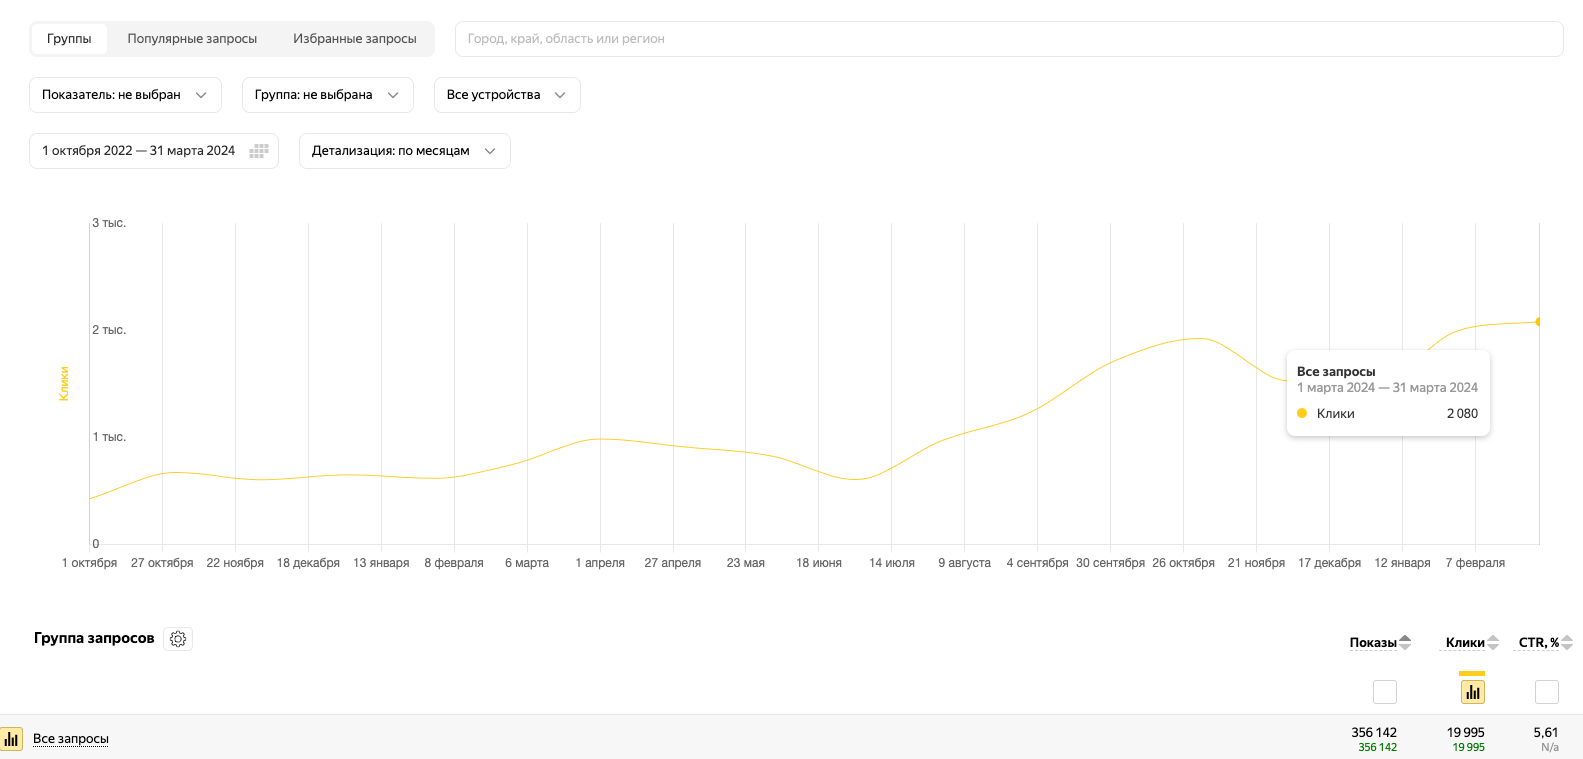Click chart icon beside Все запросы row

(x=12, y=739)
